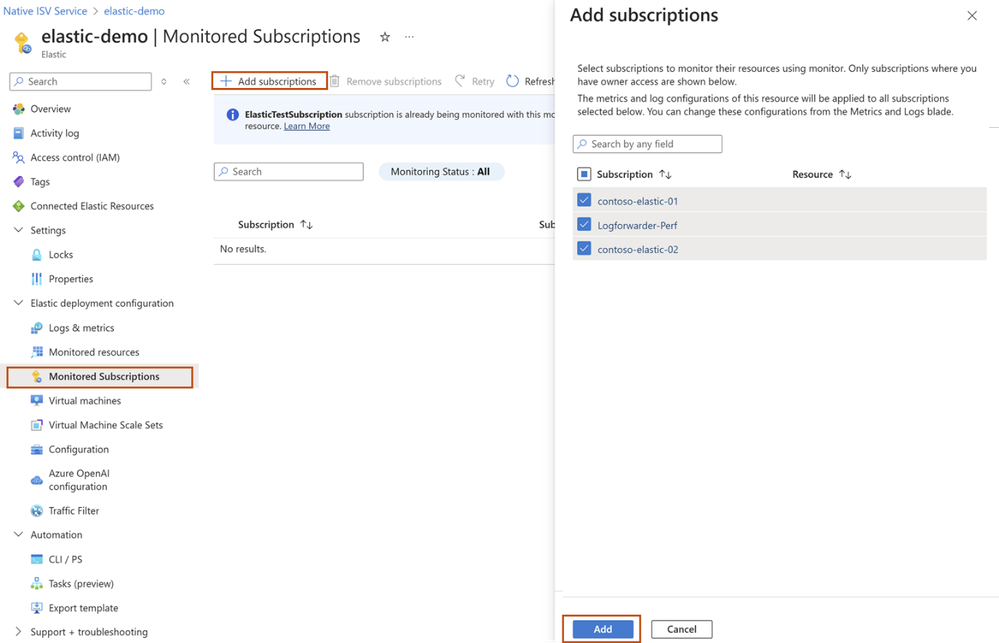The image size is (999, 643).
Task: Click the favorite star icon beside title
Action: [385, 37]
